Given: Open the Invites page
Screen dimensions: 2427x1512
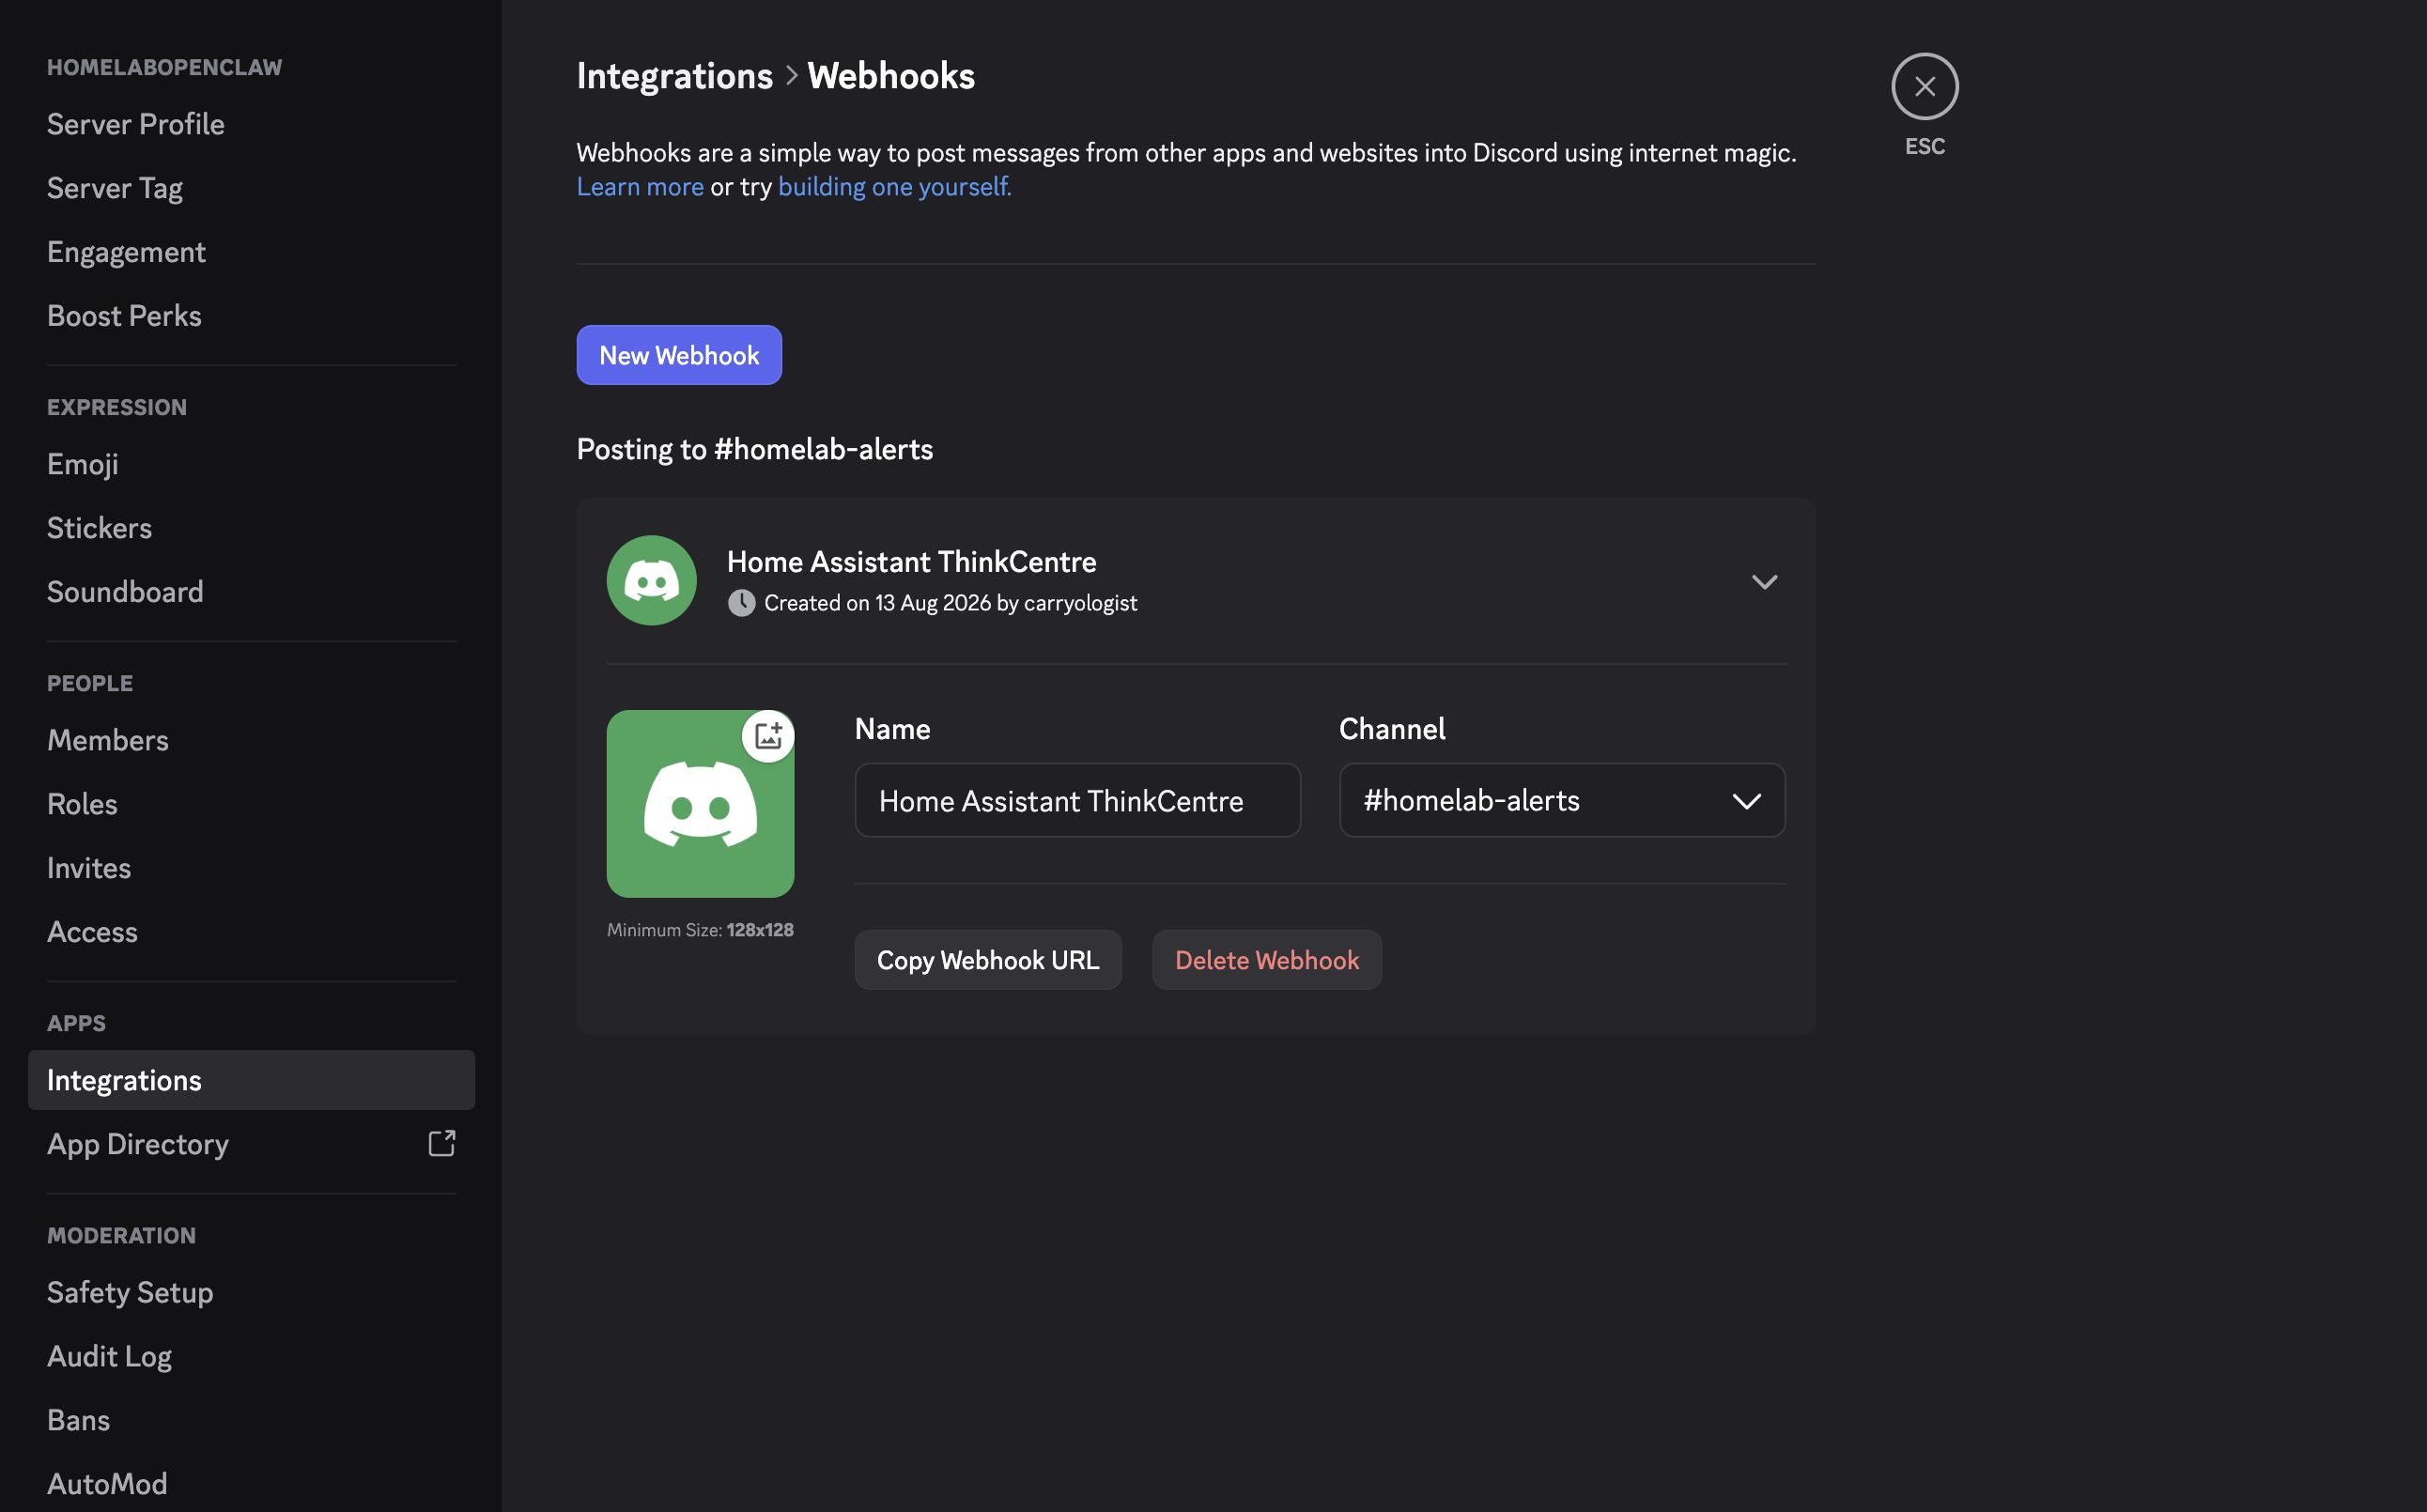Looking at the screenshot, I should pyautogui.click(x=251, y=868).
